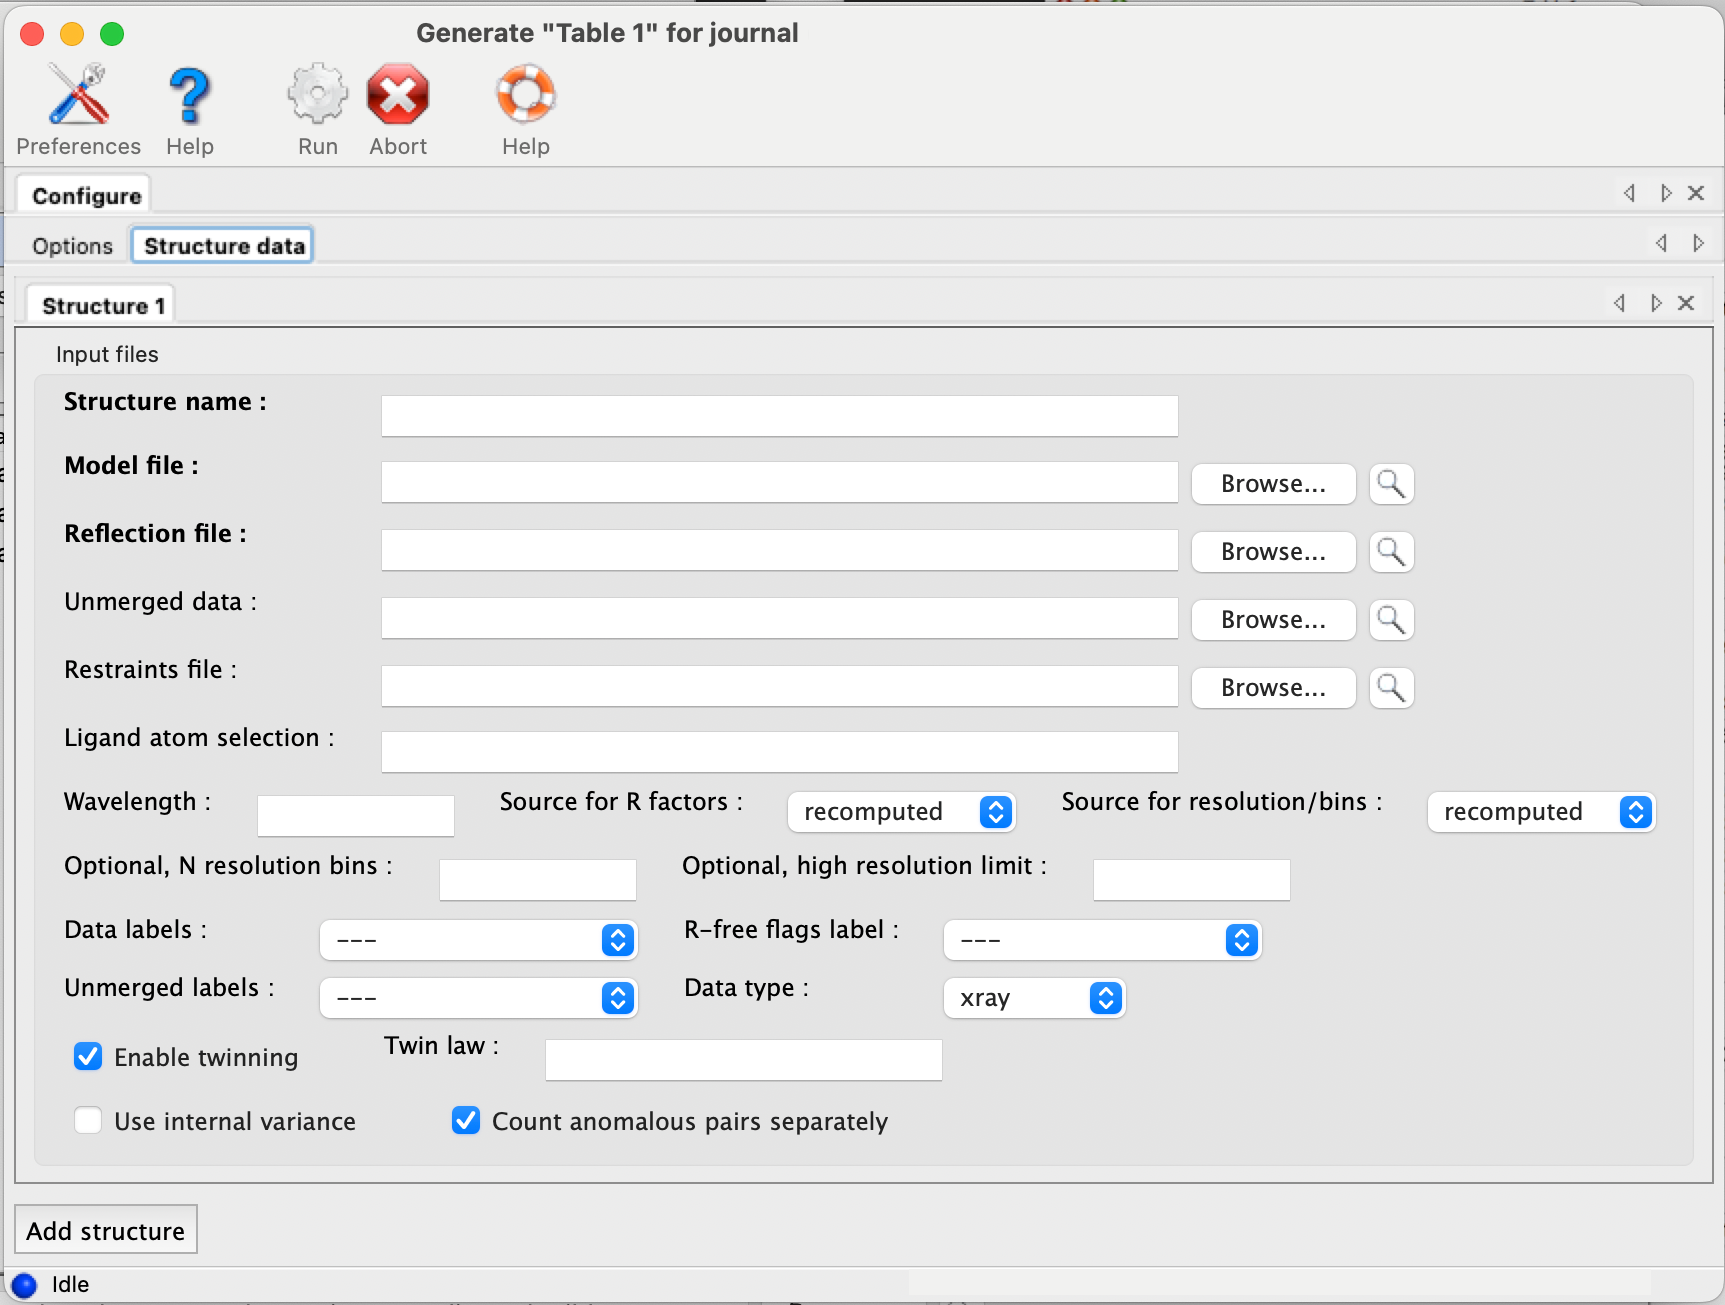The height and width of the screenshot is (1305, 1725).
Task: Uncheck Count anomalous pairs separately
Action: 466,1121
